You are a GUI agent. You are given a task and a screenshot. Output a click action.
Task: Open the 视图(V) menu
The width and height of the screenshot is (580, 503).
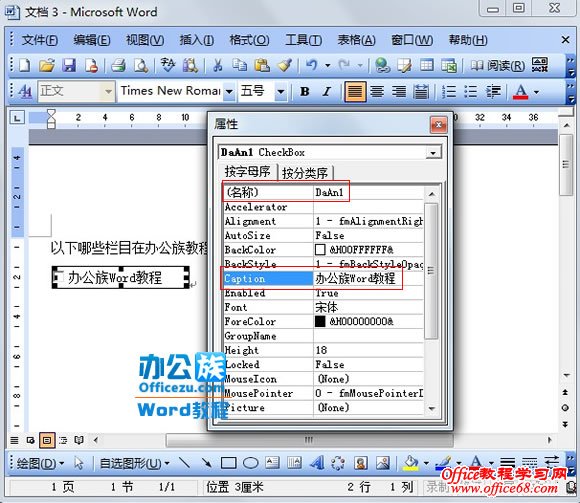tap(145, 40)
